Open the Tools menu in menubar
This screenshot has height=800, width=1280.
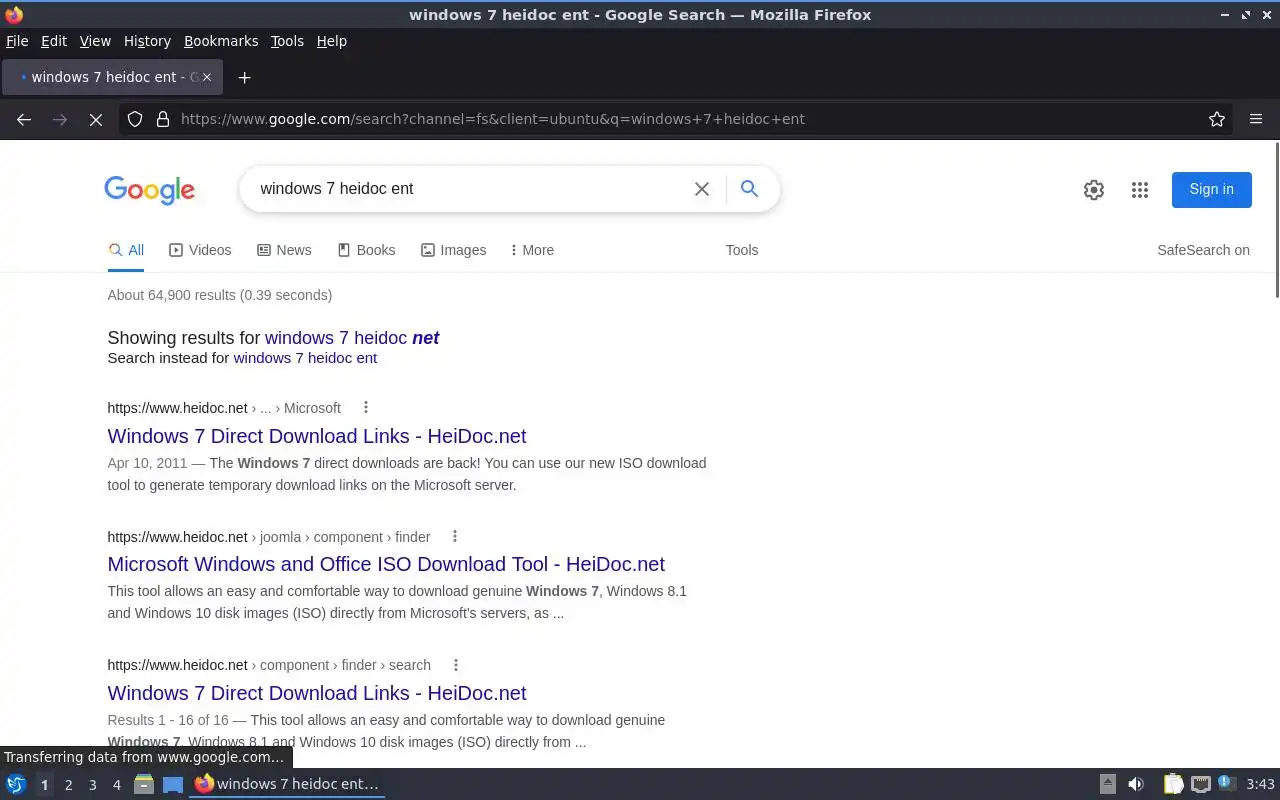(287, 41)
